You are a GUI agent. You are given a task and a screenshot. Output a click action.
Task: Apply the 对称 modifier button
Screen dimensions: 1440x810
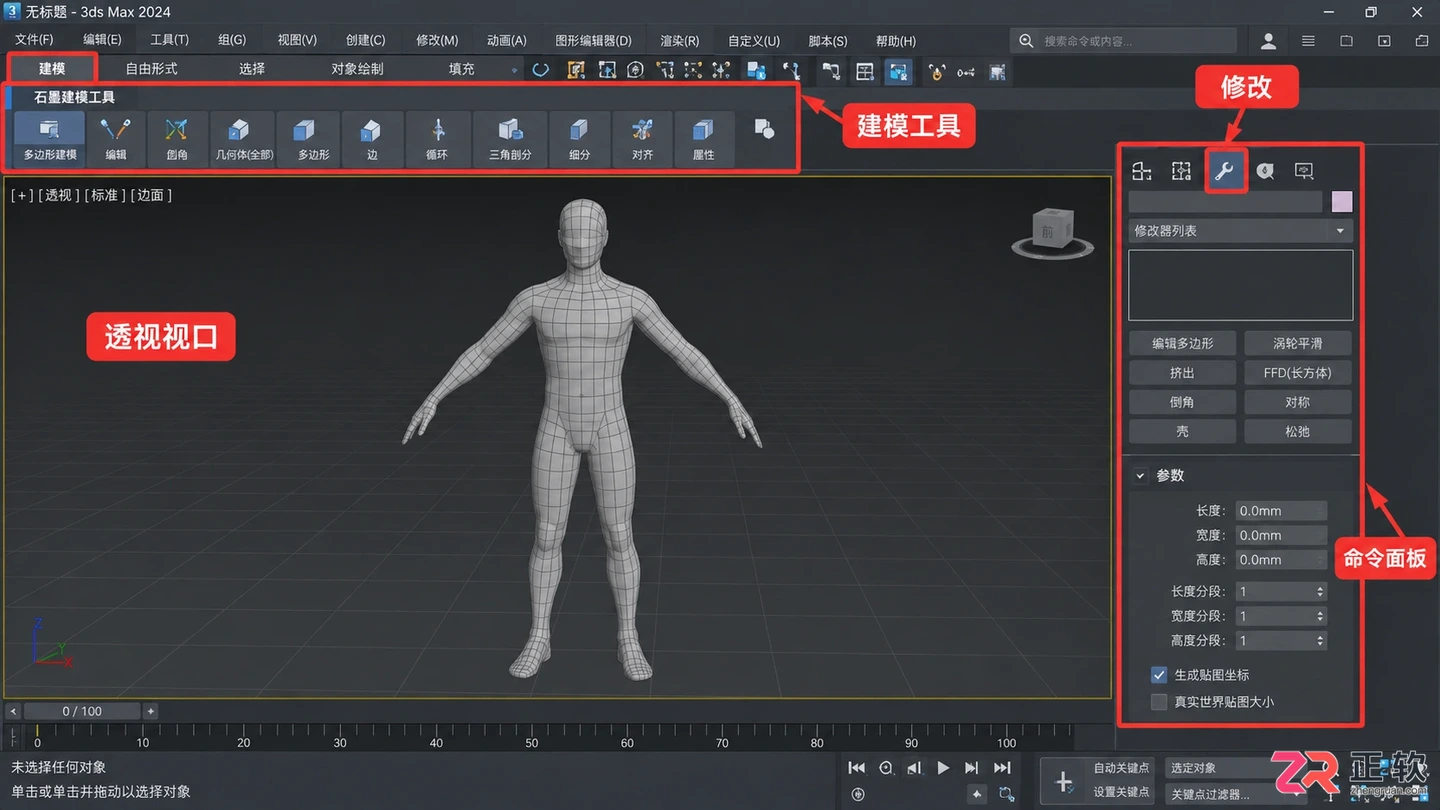(x=1298, y=402)
